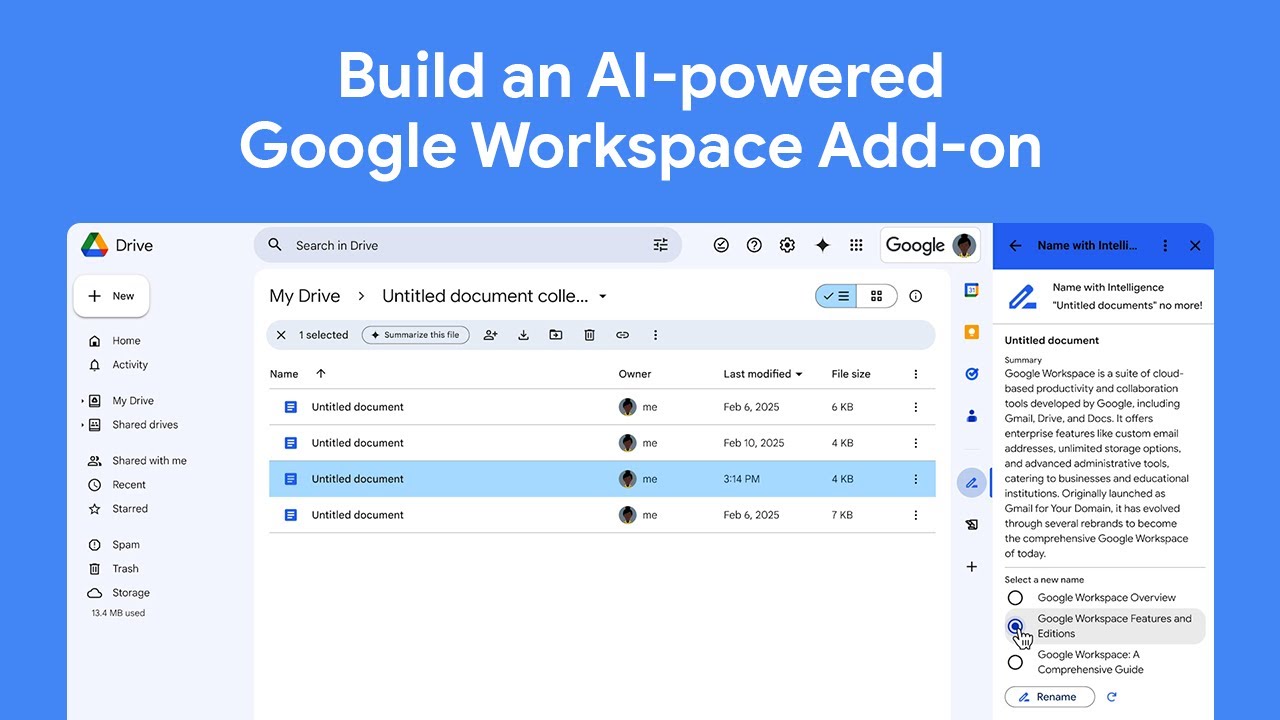Click the Search in Drive field

click(467, 245)
